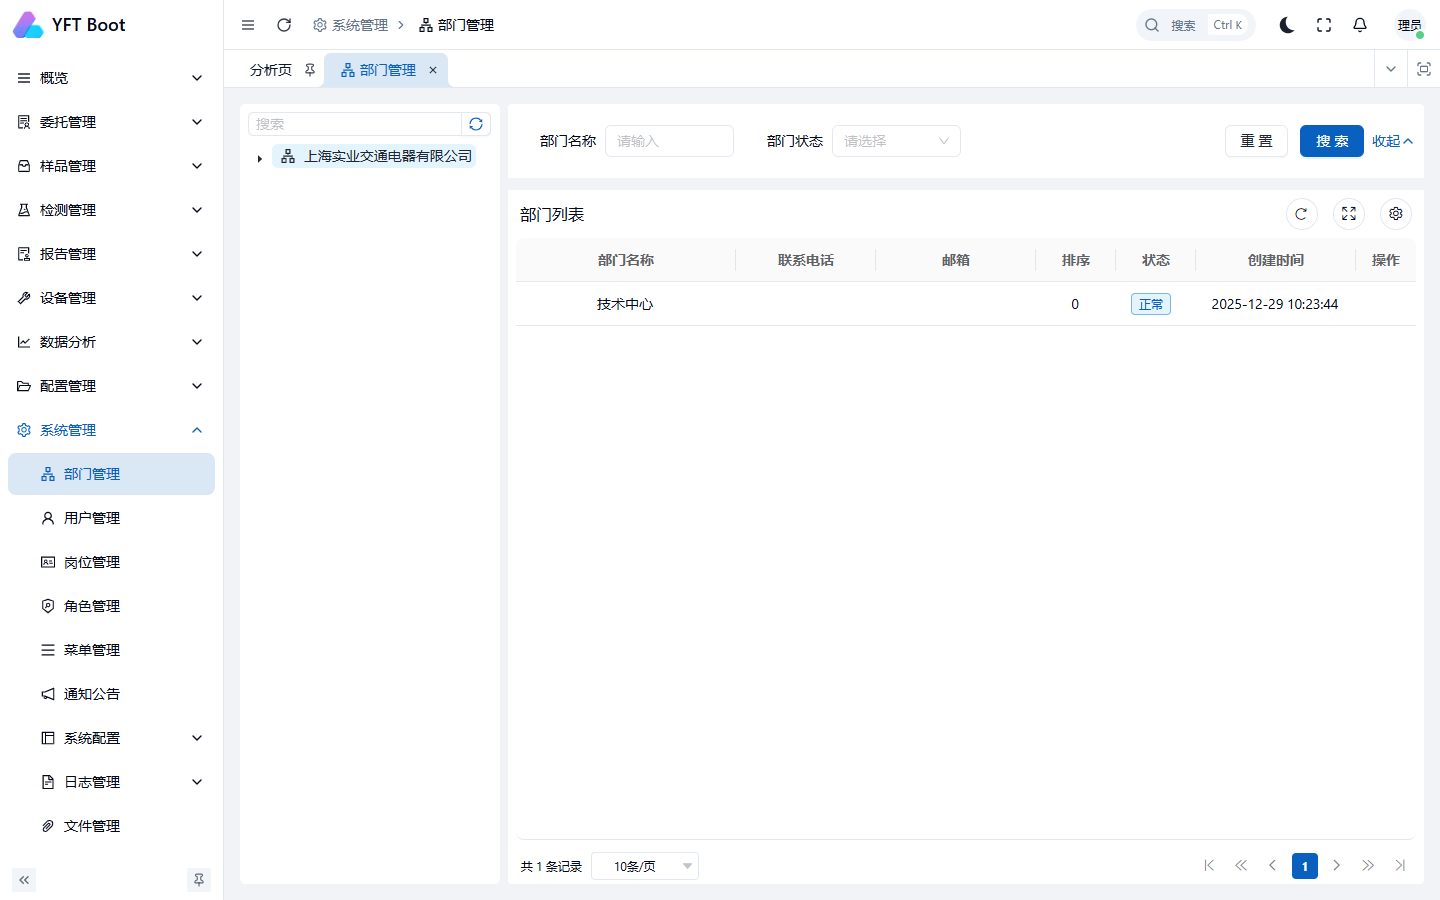The width and height of the screenshot is (1440, 900).
Task: Close the 部门管理 tab
Action: click(433, 70)
